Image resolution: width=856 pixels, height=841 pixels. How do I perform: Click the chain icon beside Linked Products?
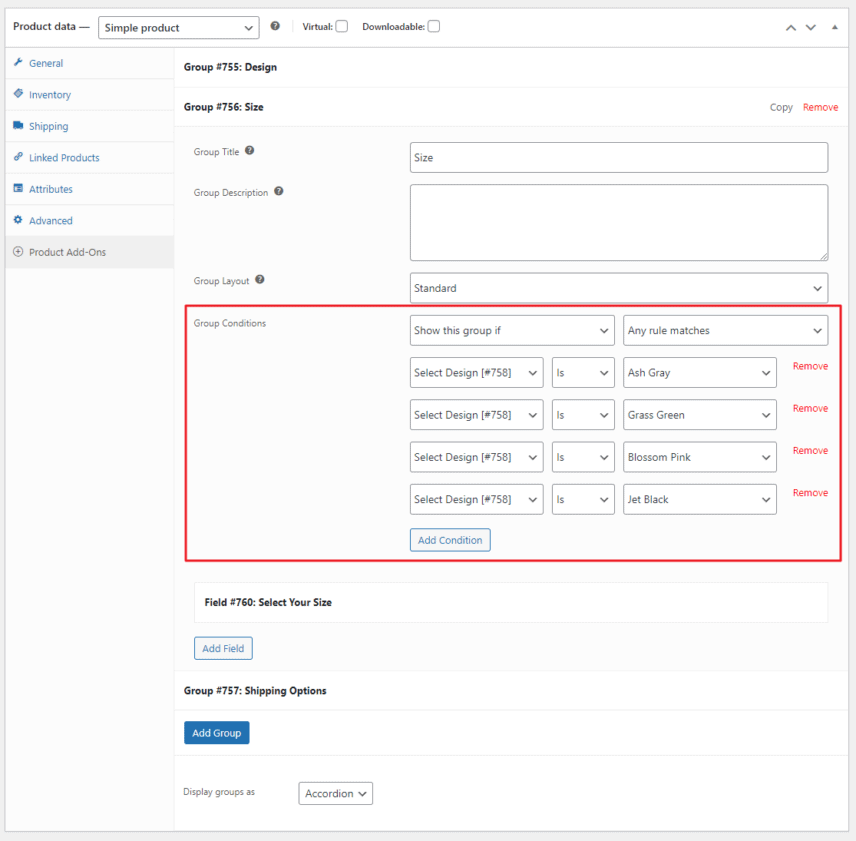pyautogui.click(x=18, y=157)
